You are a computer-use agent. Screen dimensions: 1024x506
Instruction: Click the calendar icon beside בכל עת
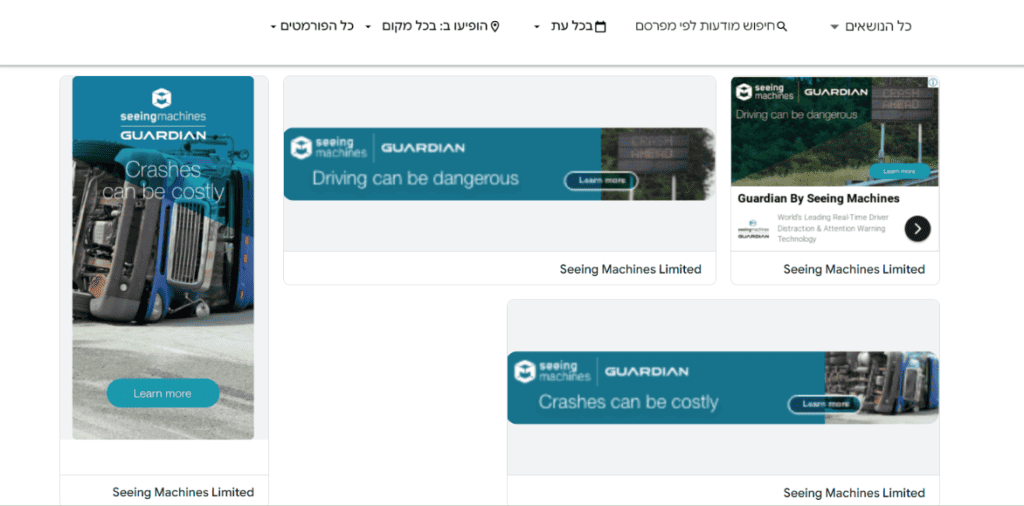pos(600,27)
